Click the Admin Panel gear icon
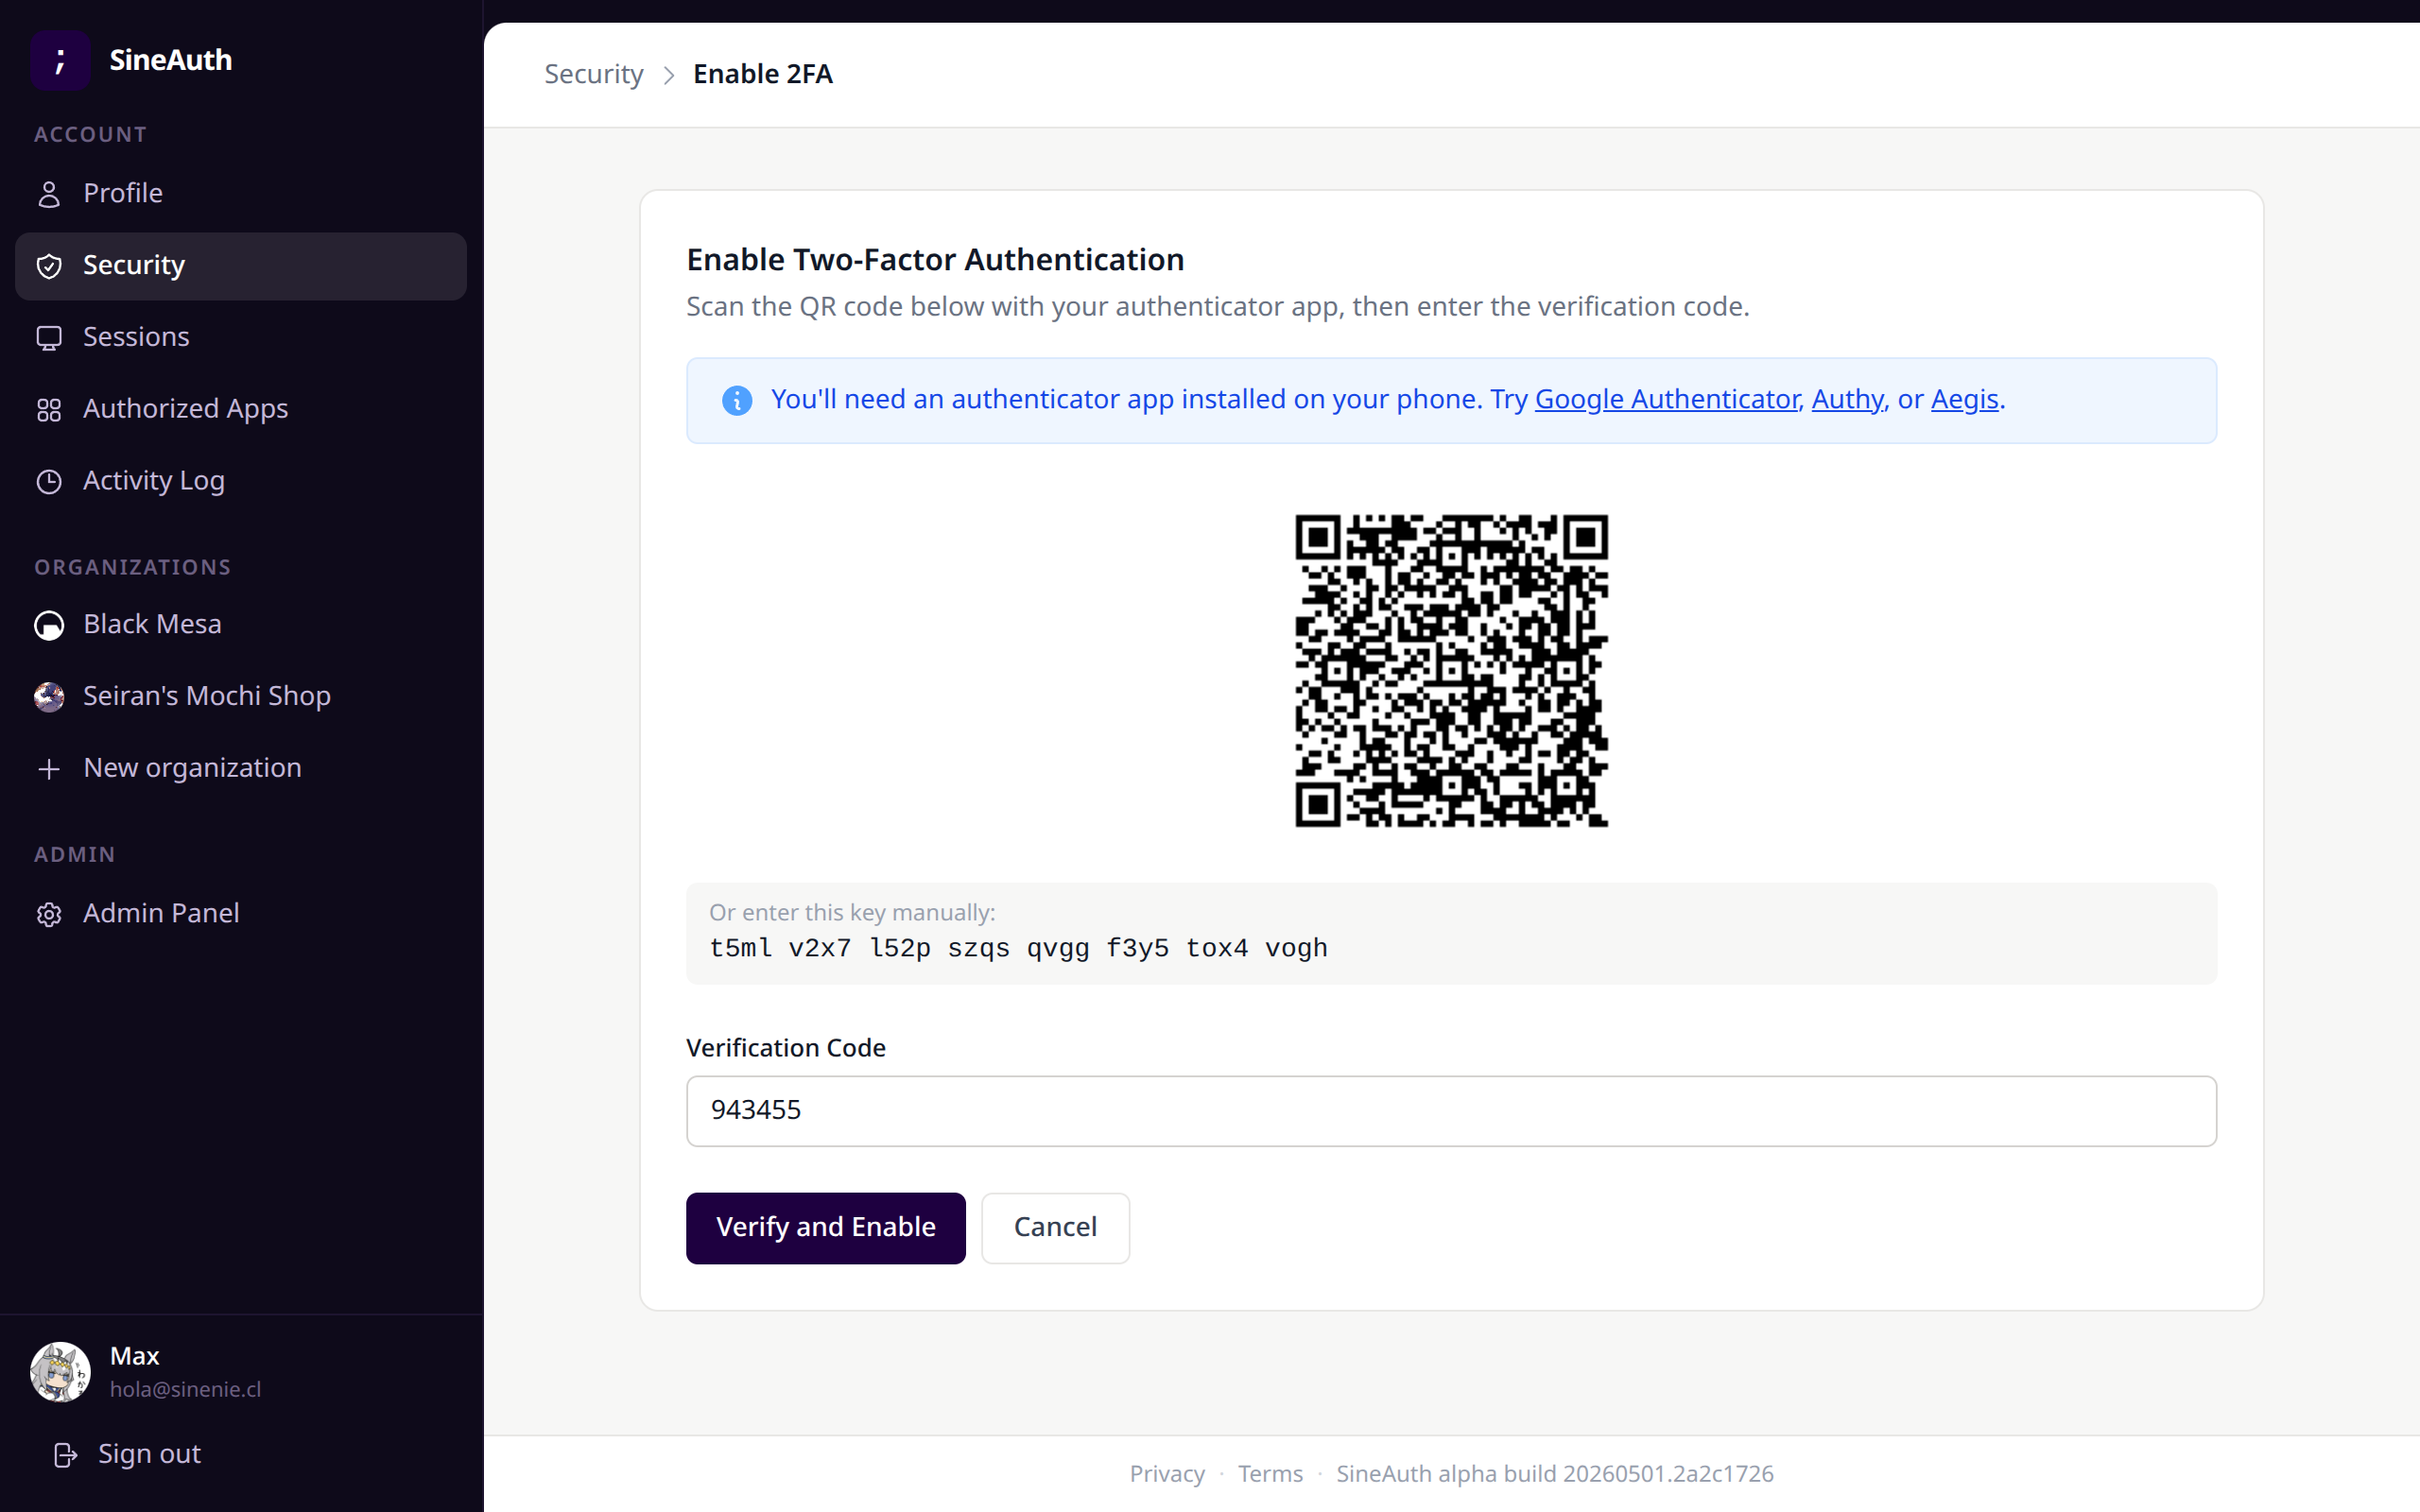This screenshot has height=1512, width=2420. tap(49, 914)
